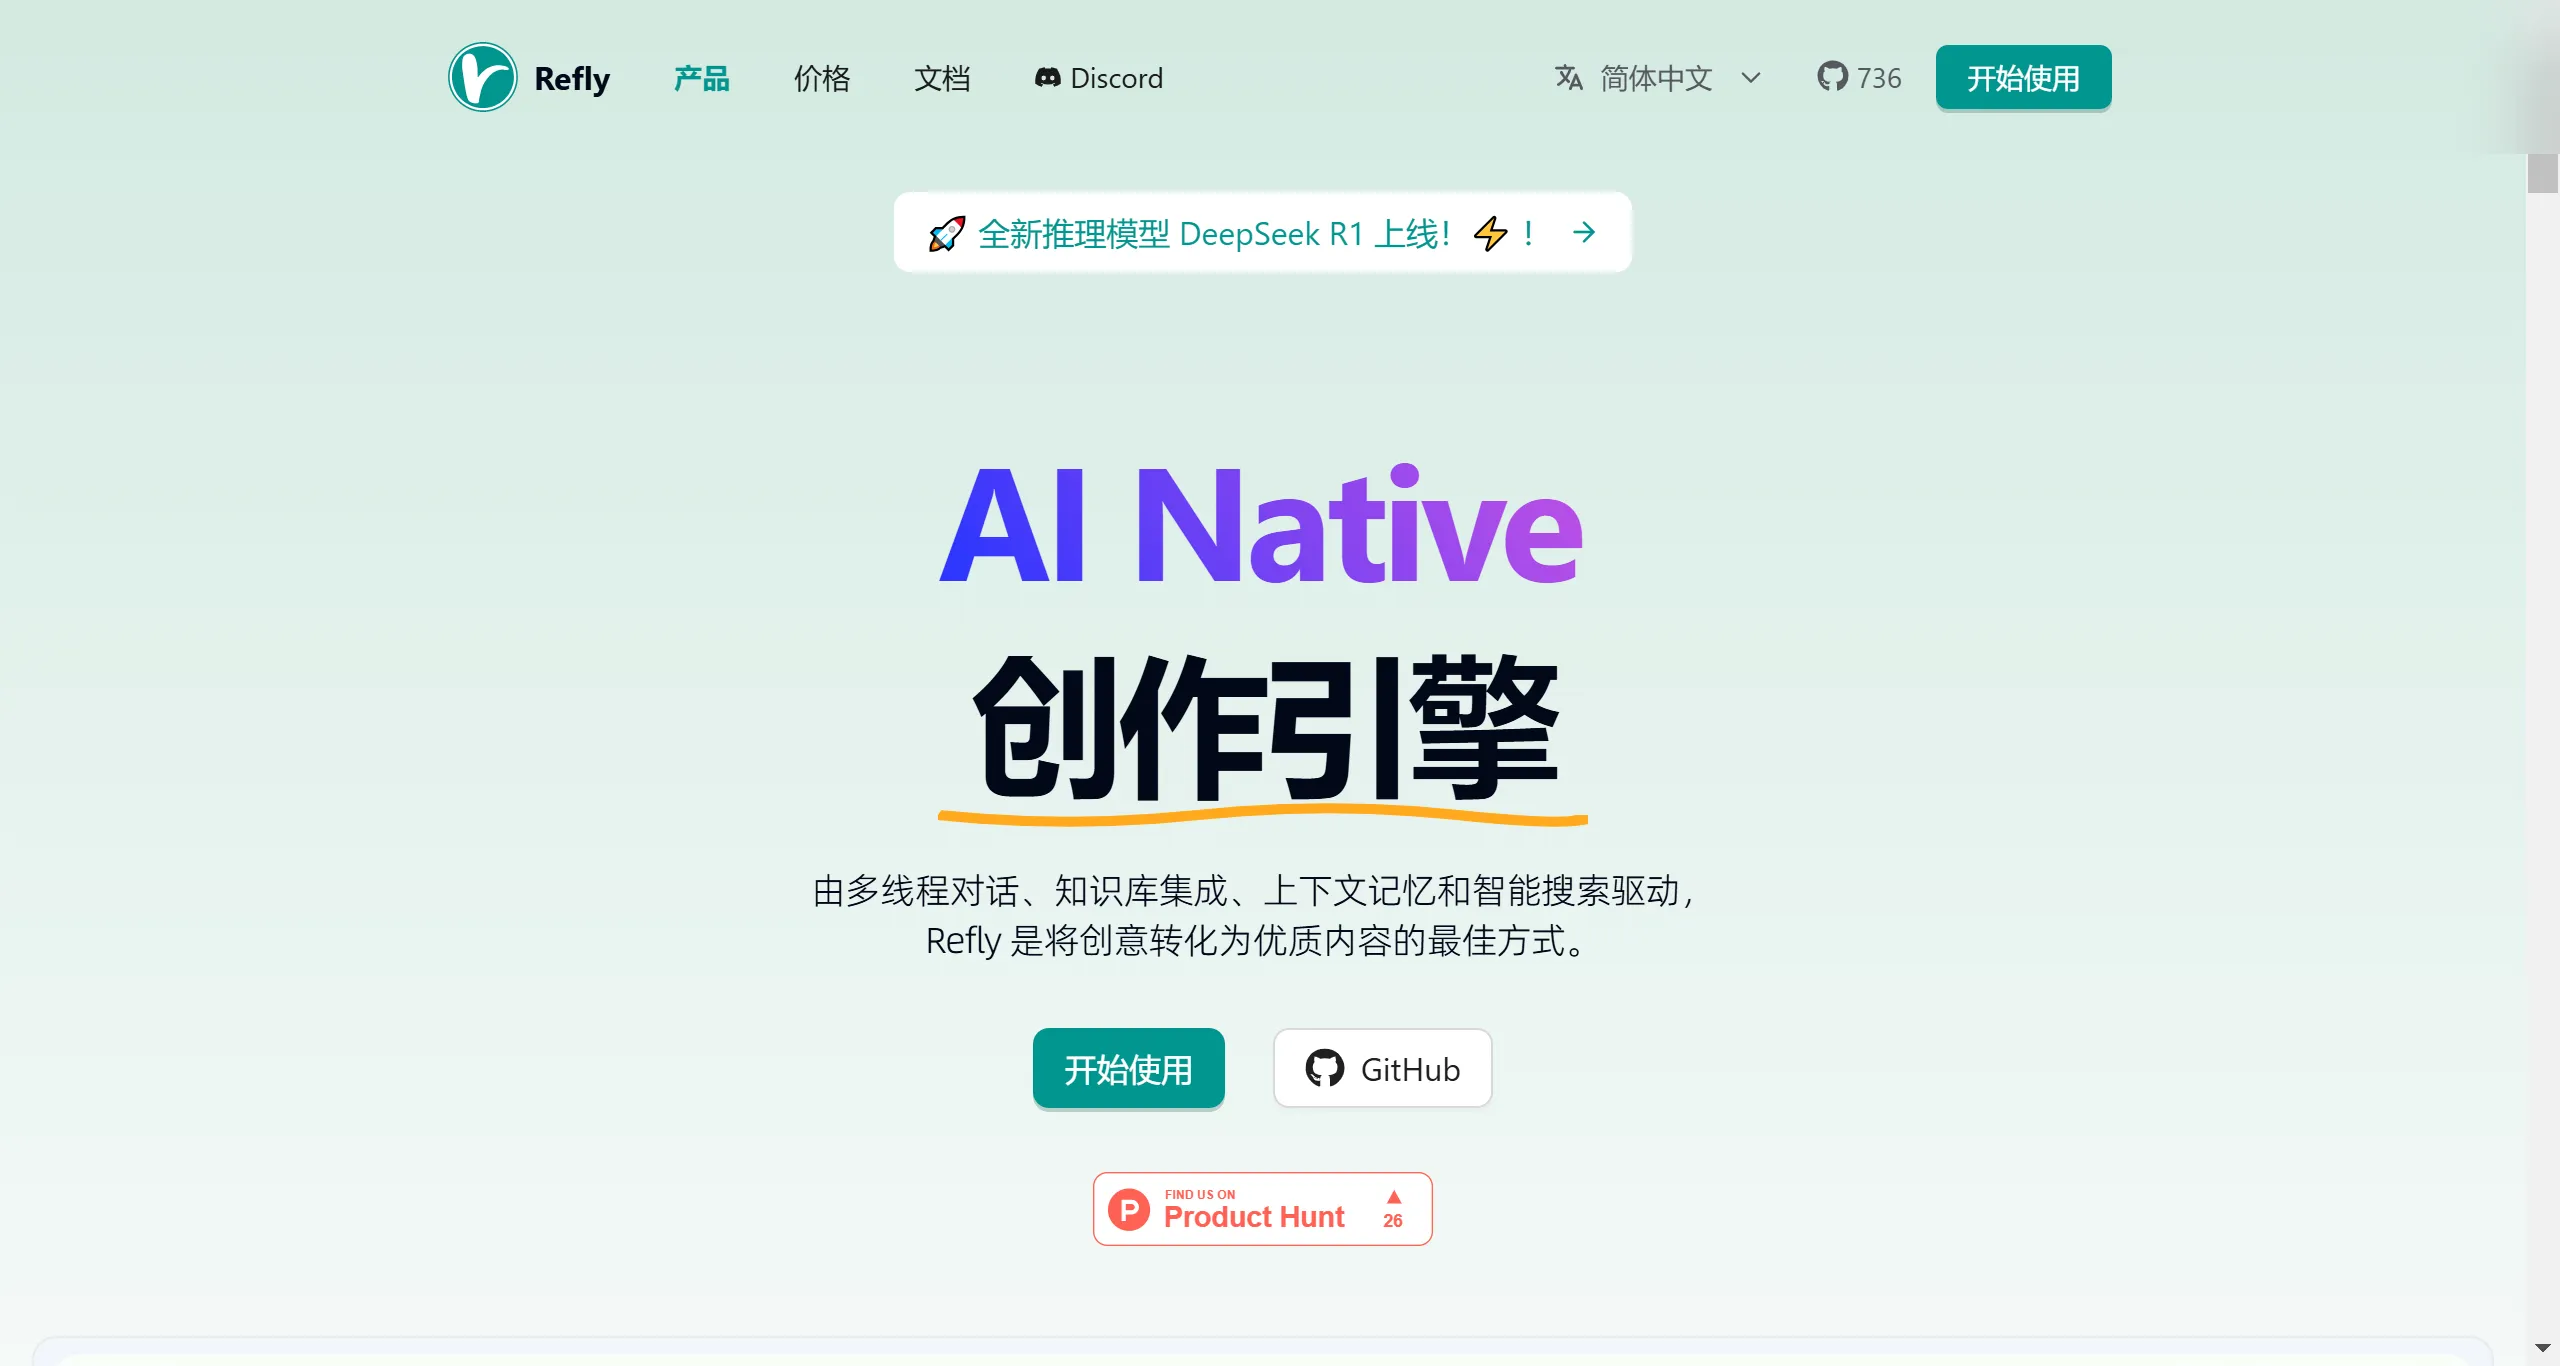
Task: Click the GitHub star count icon
Action: (x=1832, y=78)
